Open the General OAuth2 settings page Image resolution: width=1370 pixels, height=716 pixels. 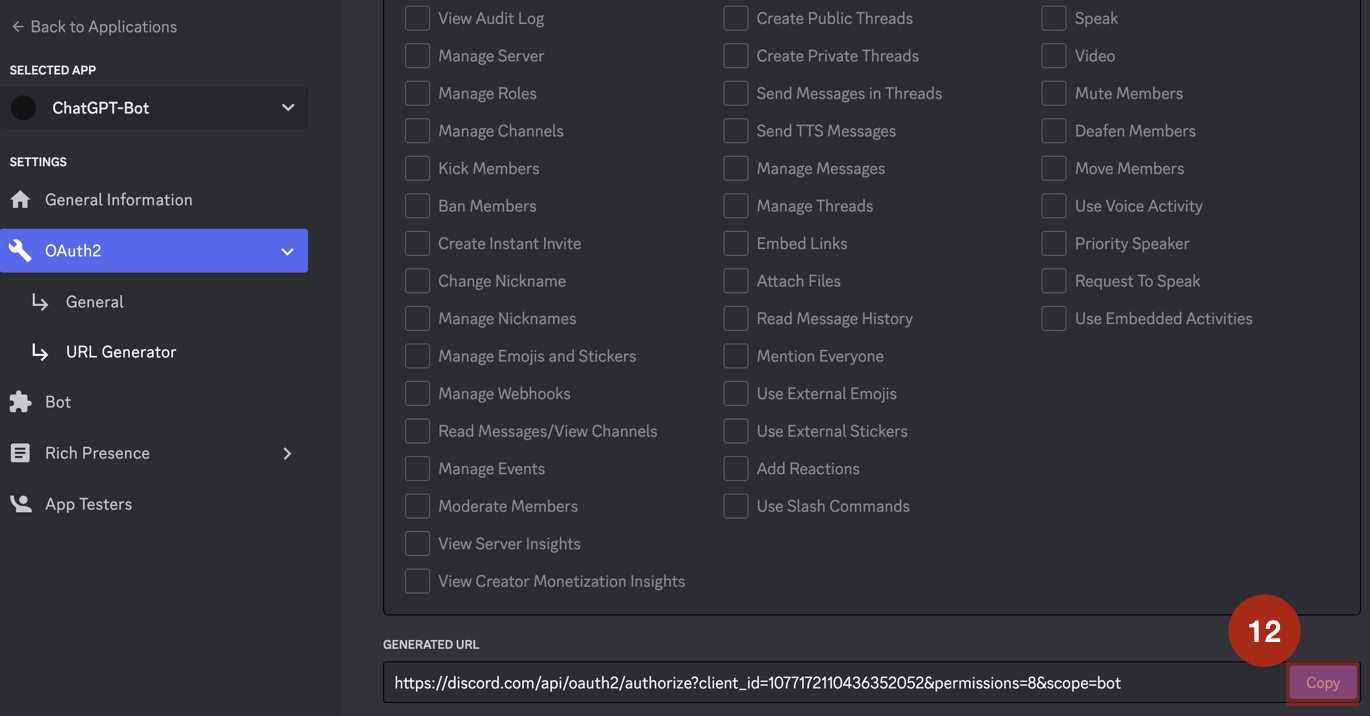point(95,302)
